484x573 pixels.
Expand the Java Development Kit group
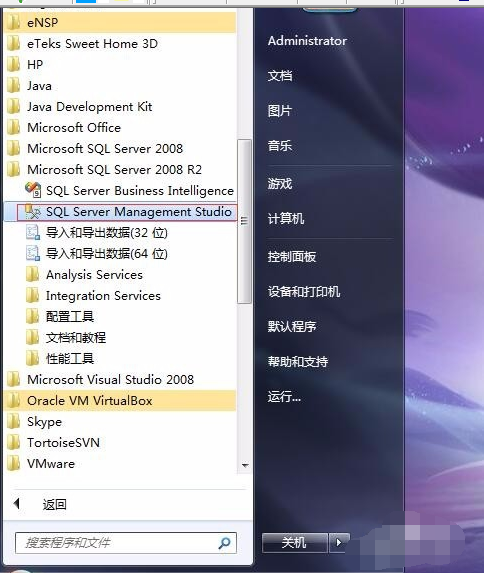tap(120, 107)
